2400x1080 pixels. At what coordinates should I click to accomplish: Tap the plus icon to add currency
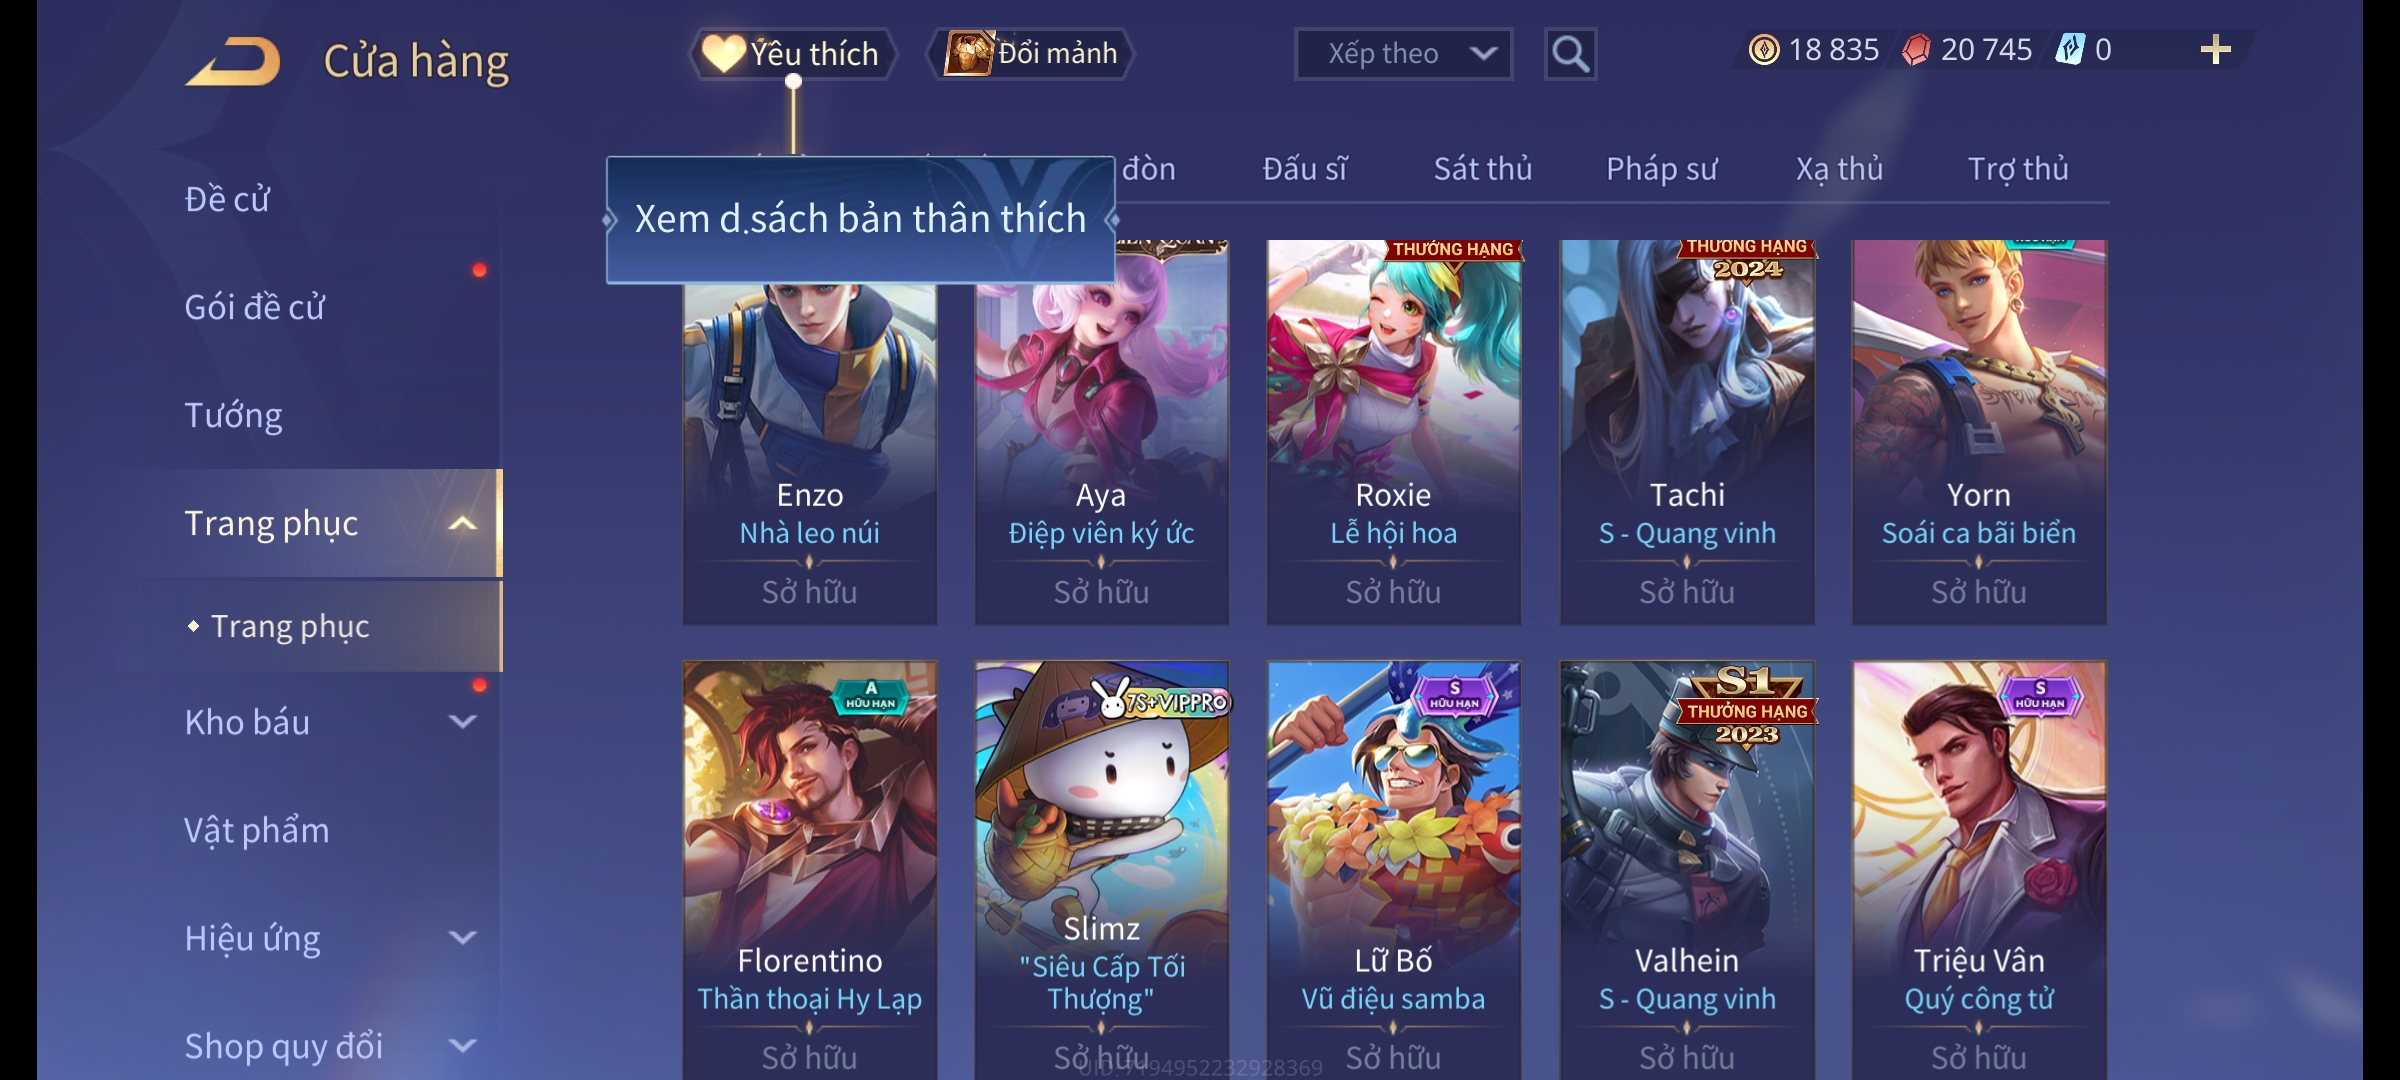click(2216, 50)
